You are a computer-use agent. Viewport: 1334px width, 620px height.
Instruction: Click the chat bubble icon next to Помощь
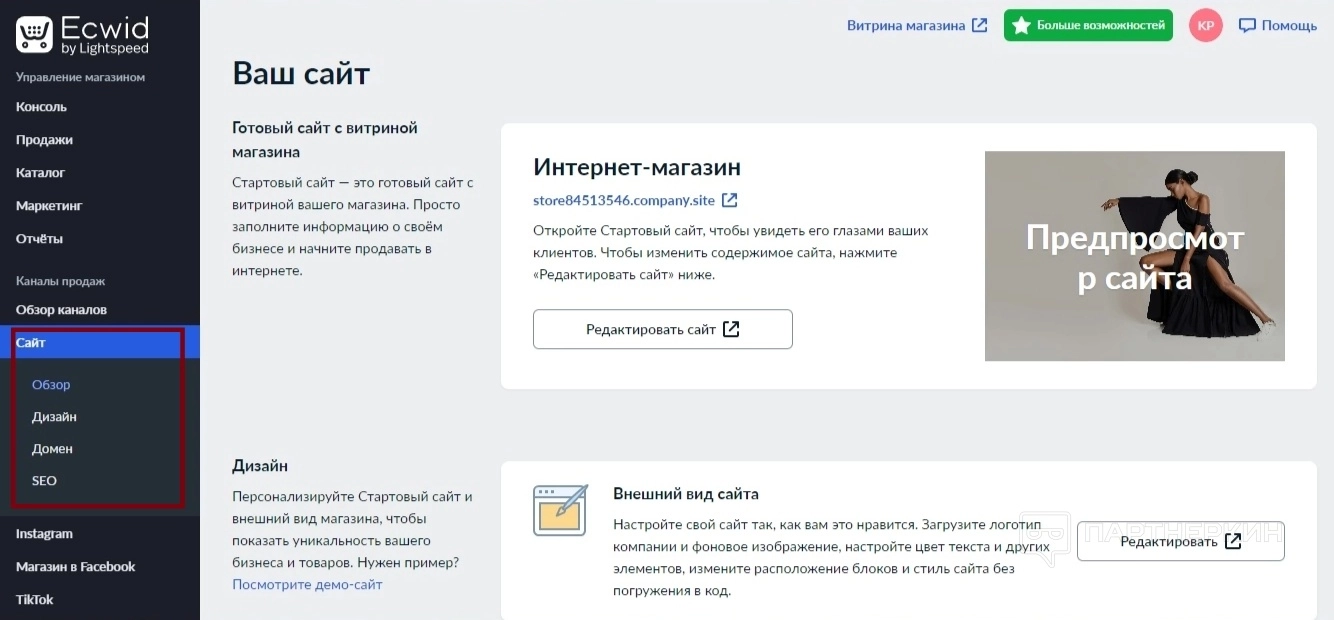1246,25
